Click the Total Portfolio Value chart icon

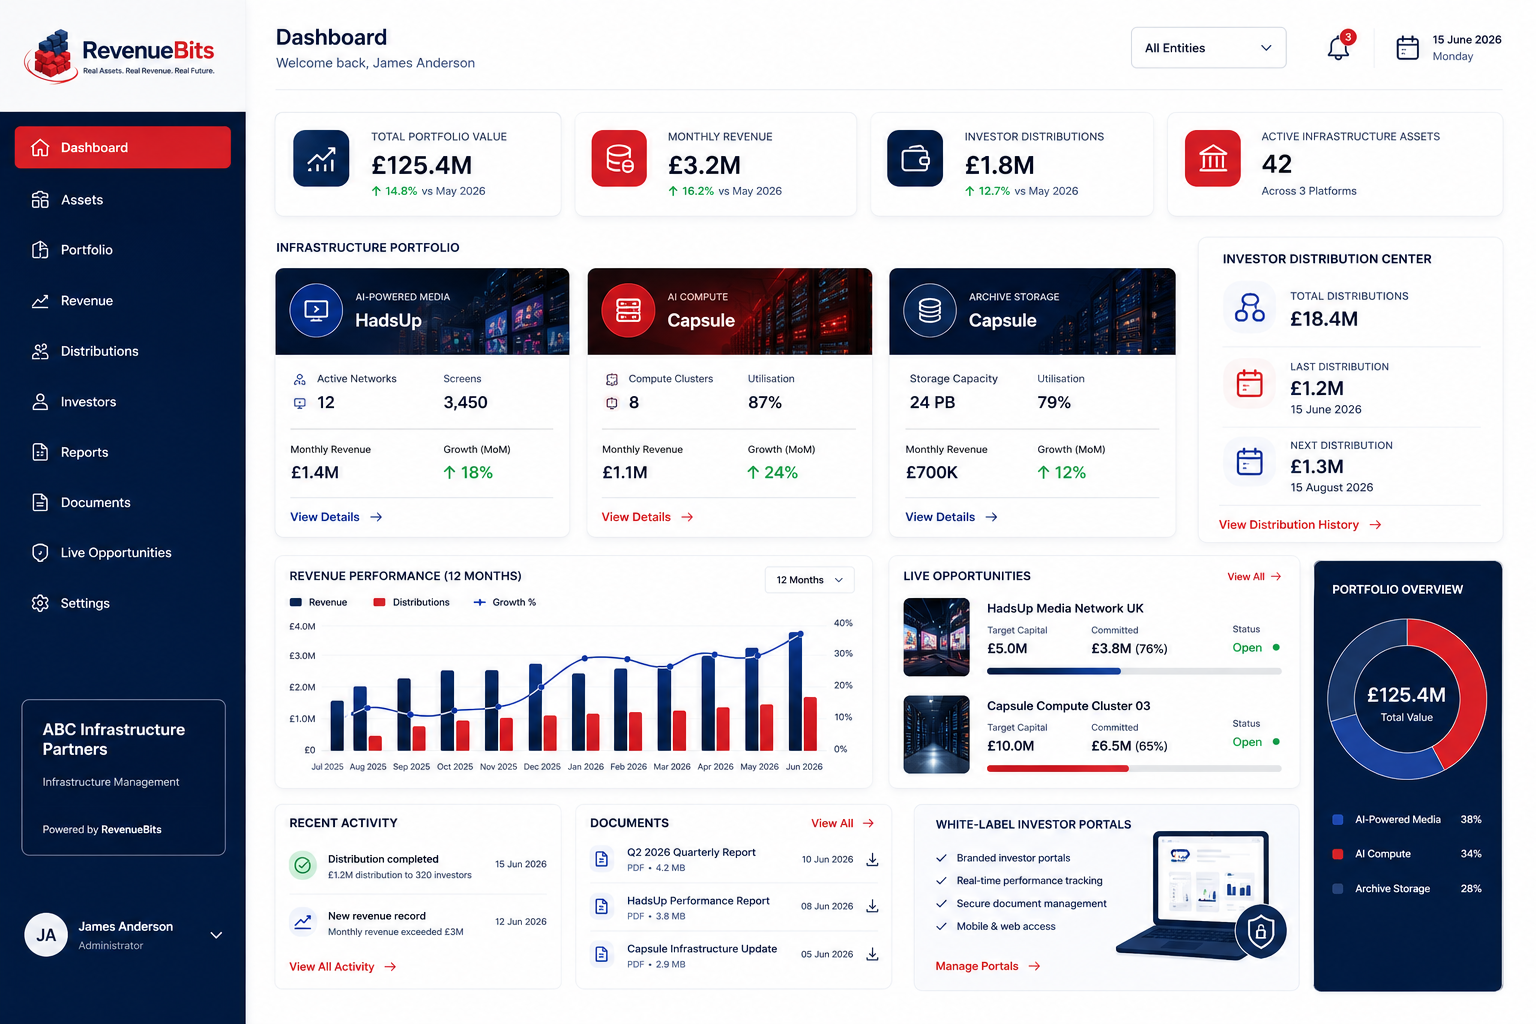321,159
